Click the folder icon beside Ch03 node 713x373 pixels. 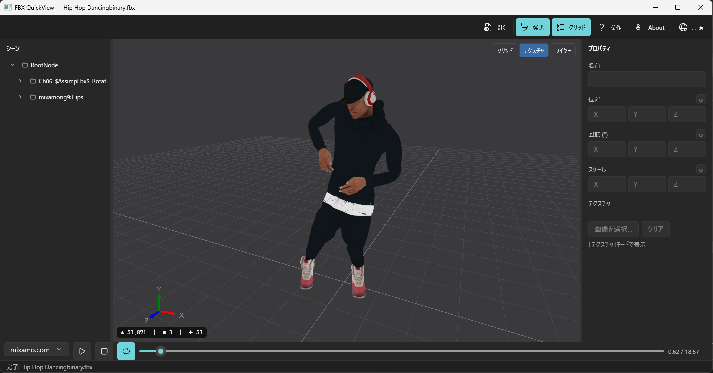33,81
